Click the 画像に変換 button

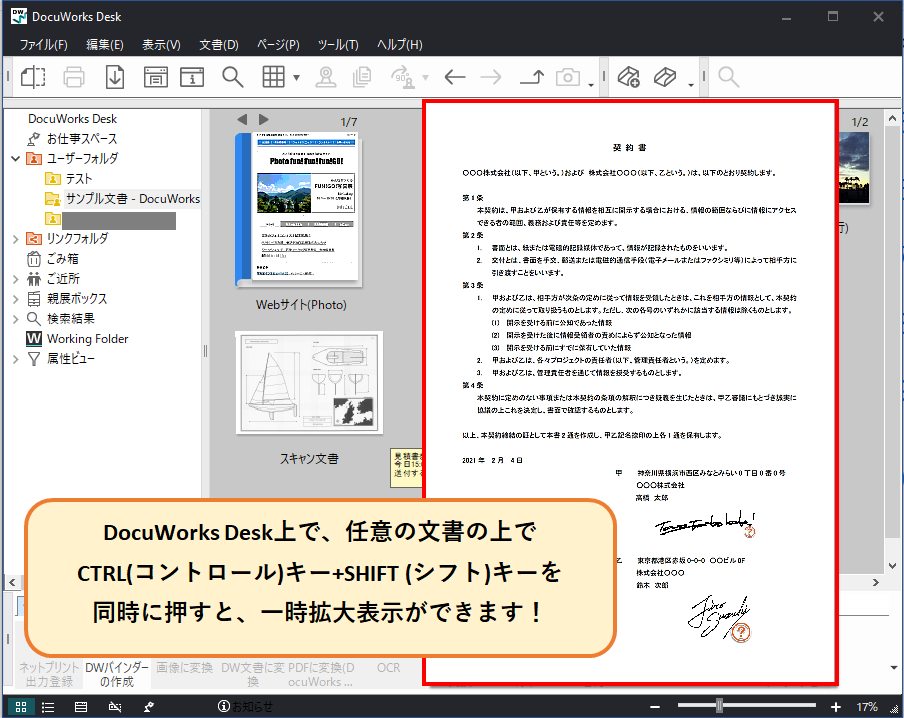(184, 667)
